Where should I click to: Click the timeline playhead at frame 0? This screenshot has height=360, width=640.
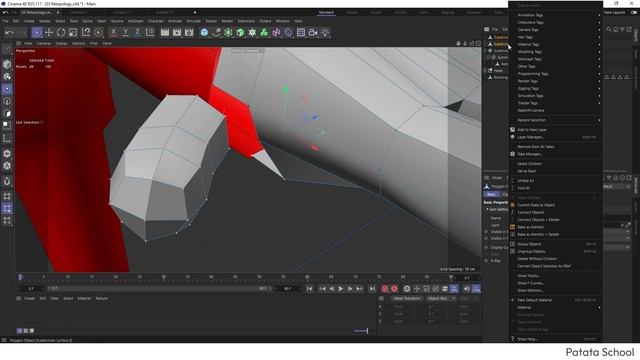20,277
